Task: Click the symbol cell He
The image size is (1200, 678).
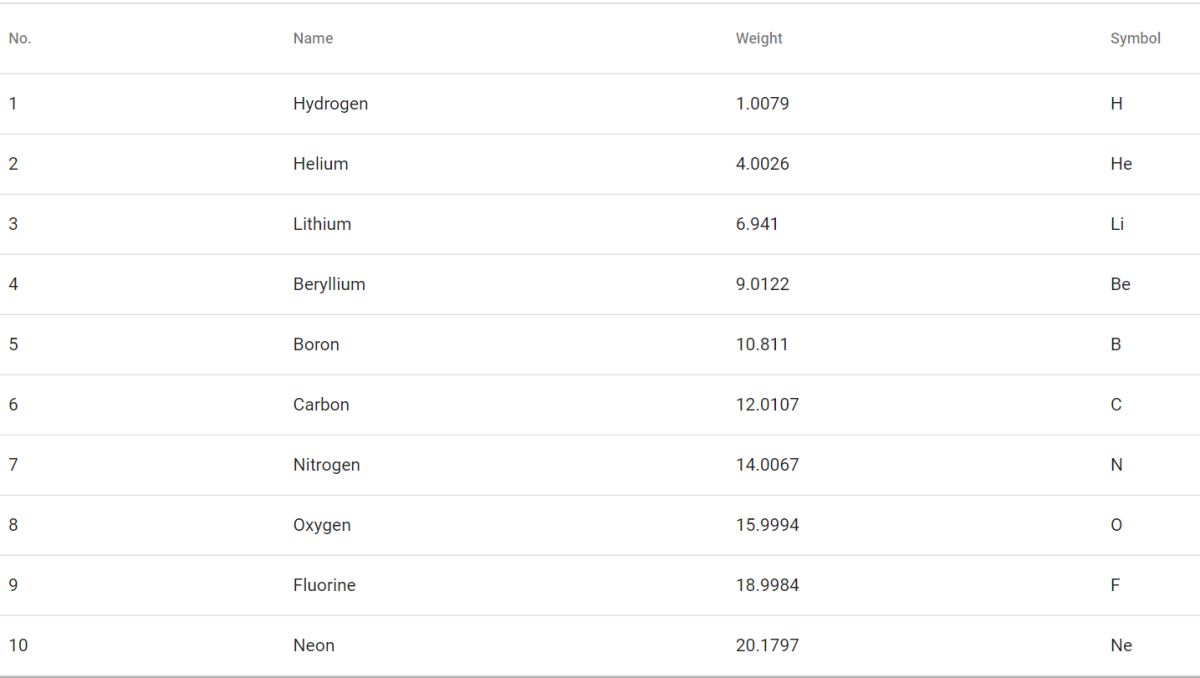Action: coord(1121,164)
